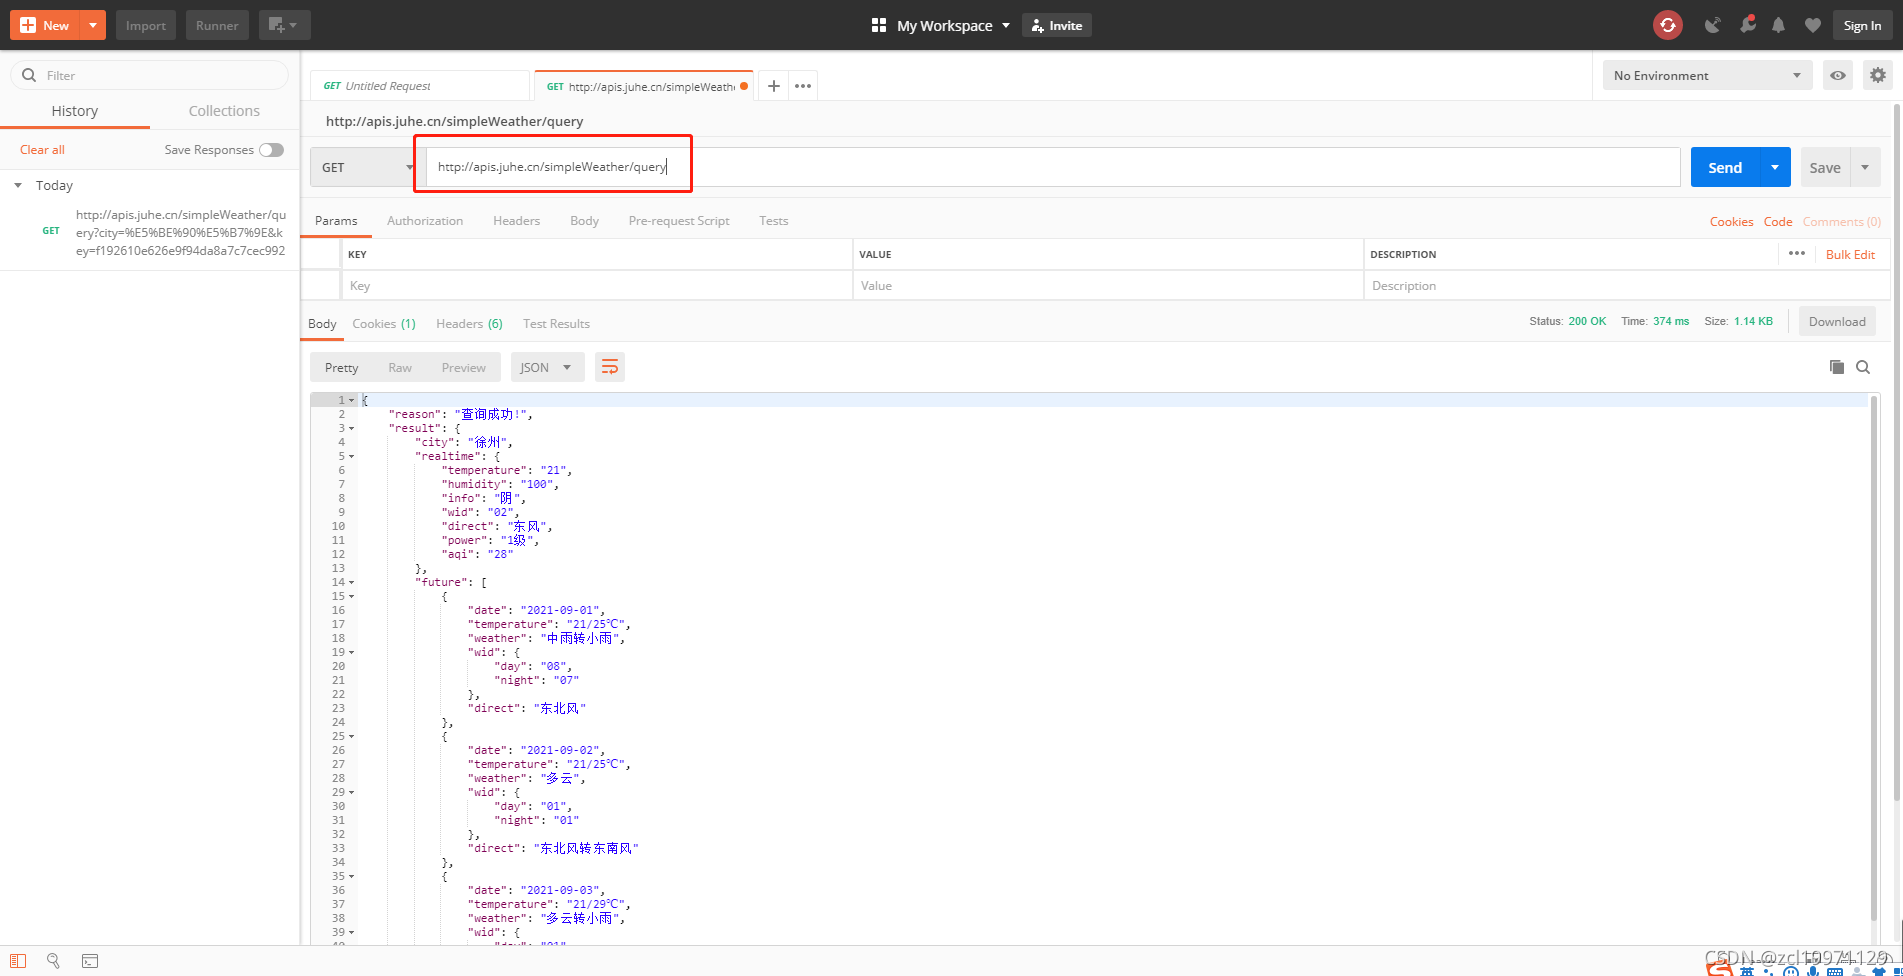This screenshot has width=1903, height=976.
Task: Open the request Headers tab
Action: (516, 220)
